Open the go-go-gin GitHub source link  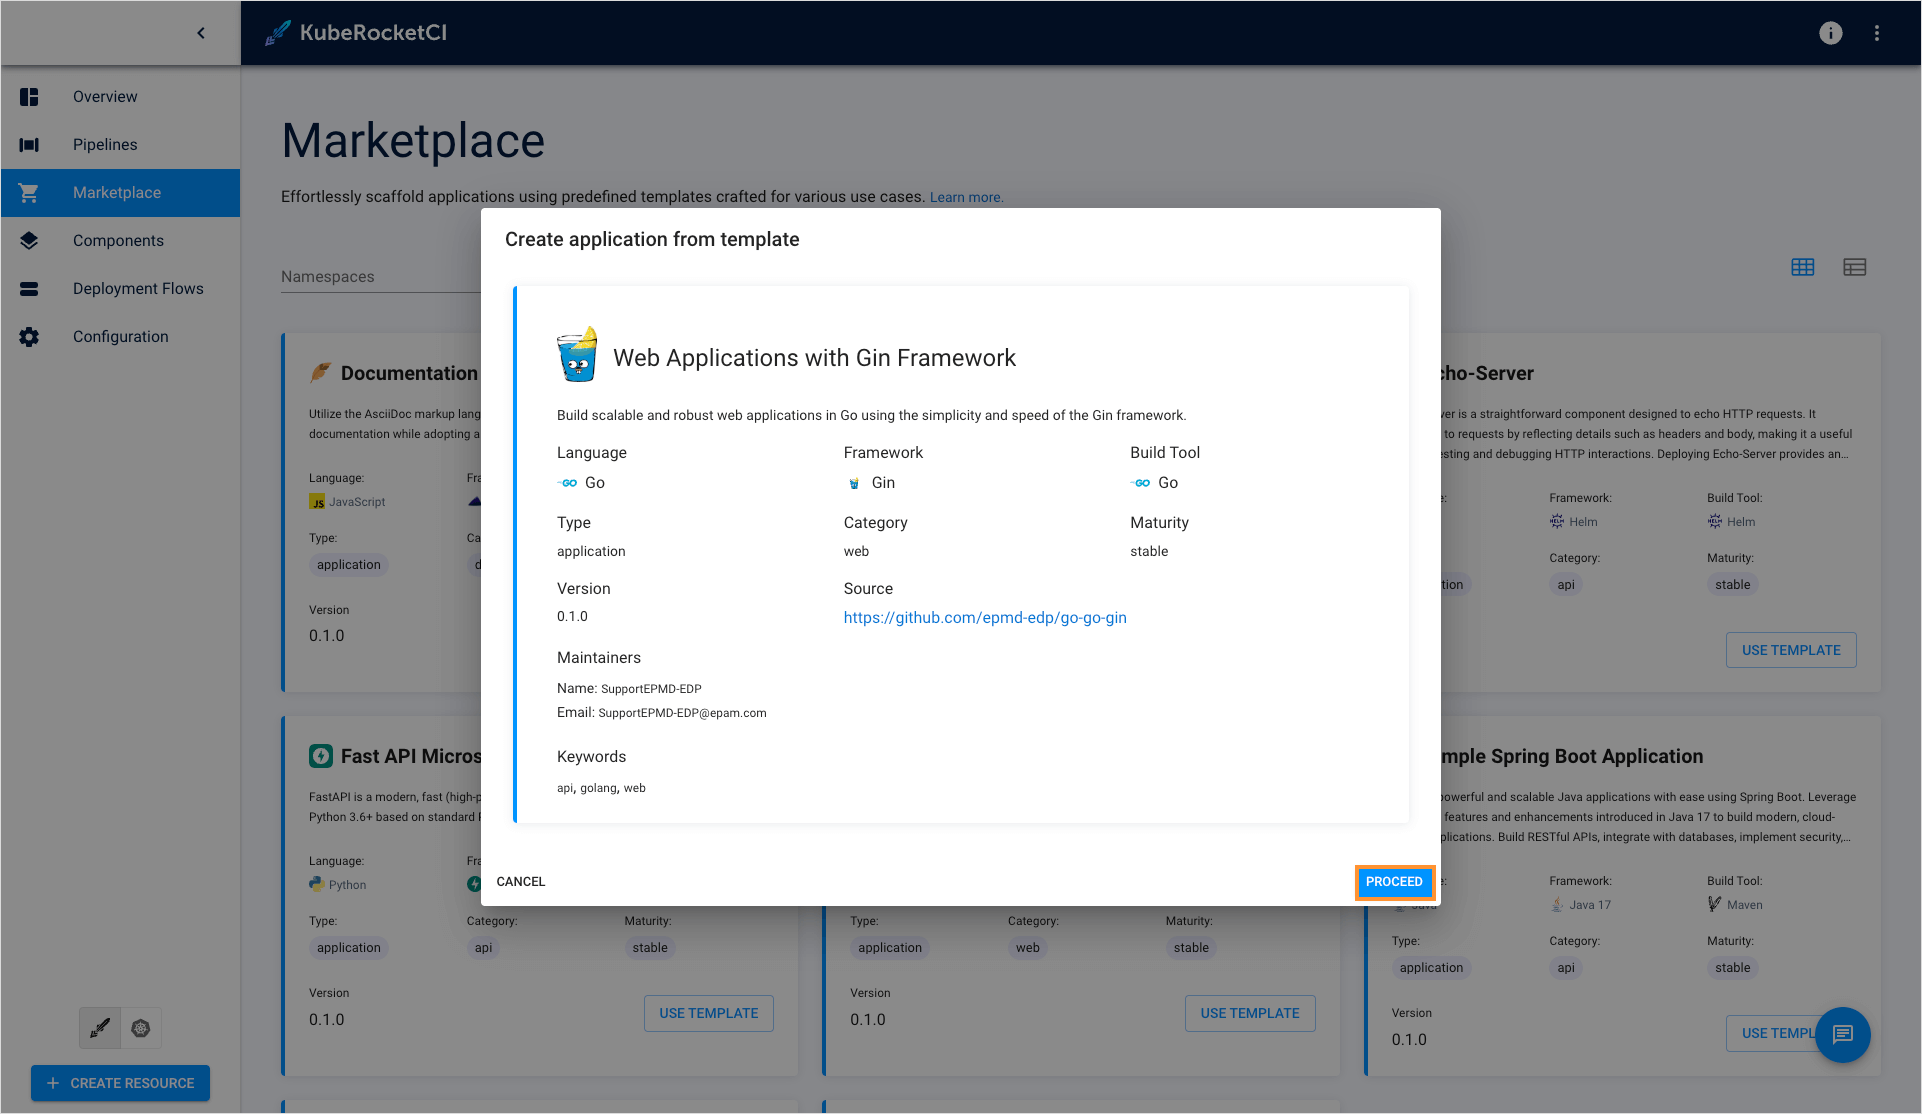click(x=984, y=617)
